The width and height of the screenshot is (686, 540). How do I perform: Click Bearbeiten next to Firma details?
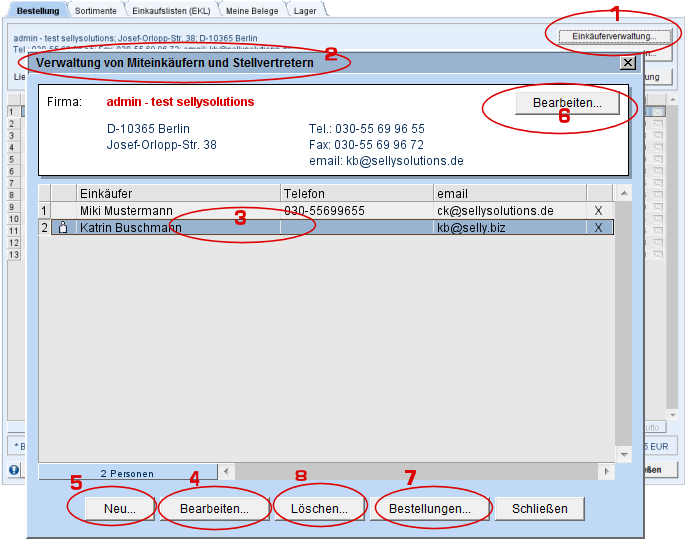(567, 103)
